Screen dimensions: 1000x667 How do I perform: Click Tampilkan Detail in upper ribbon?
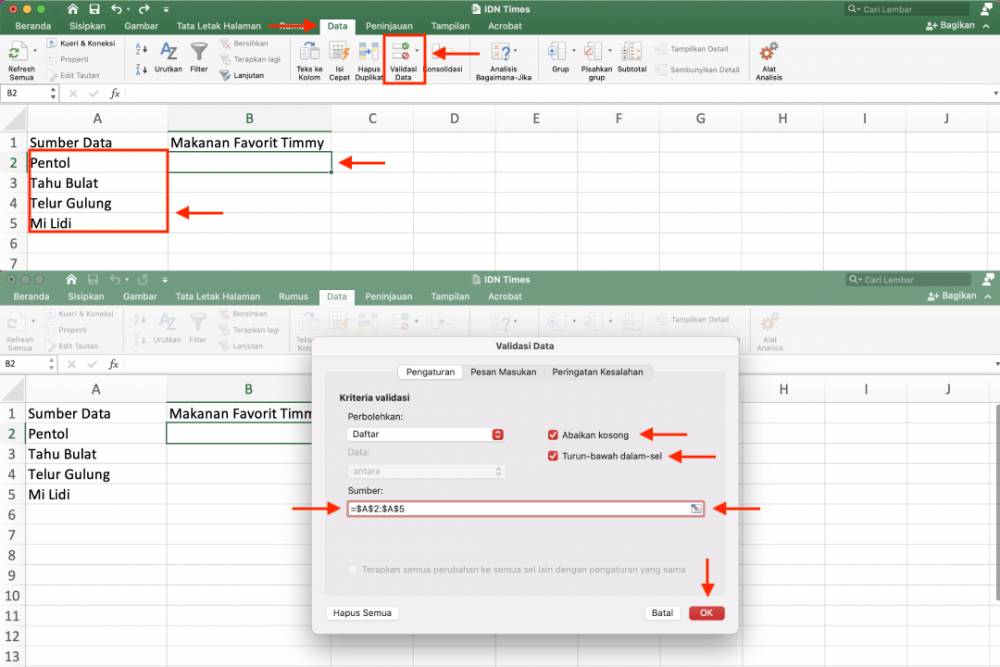(692, 49)
